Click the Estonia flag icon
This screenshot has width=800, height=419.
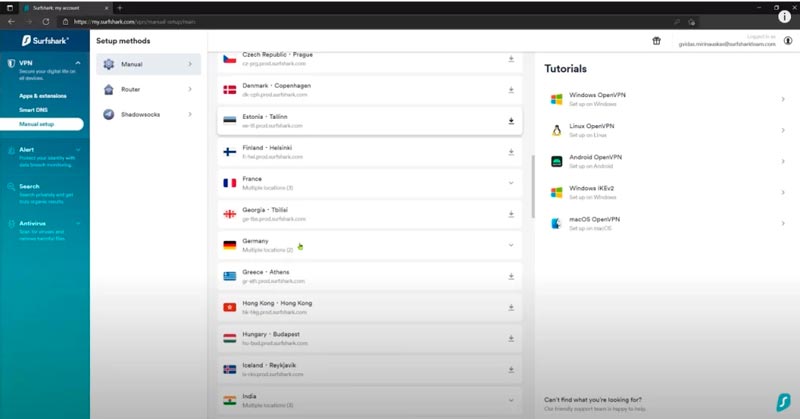(230, 121)
